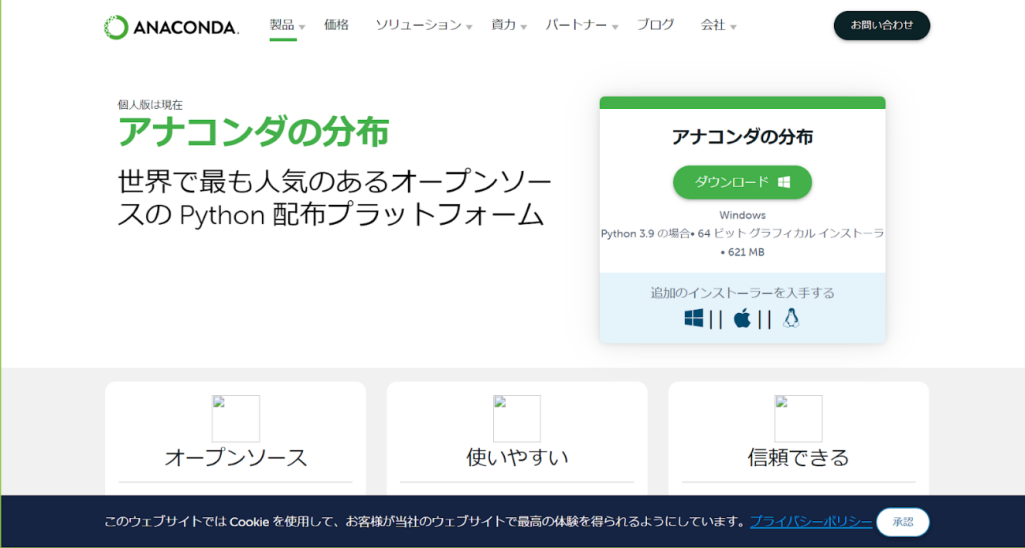Go to the ブログ page
Image resolution: width=1025 pixels, height=548 pixels.
click(x=656, y=26)
